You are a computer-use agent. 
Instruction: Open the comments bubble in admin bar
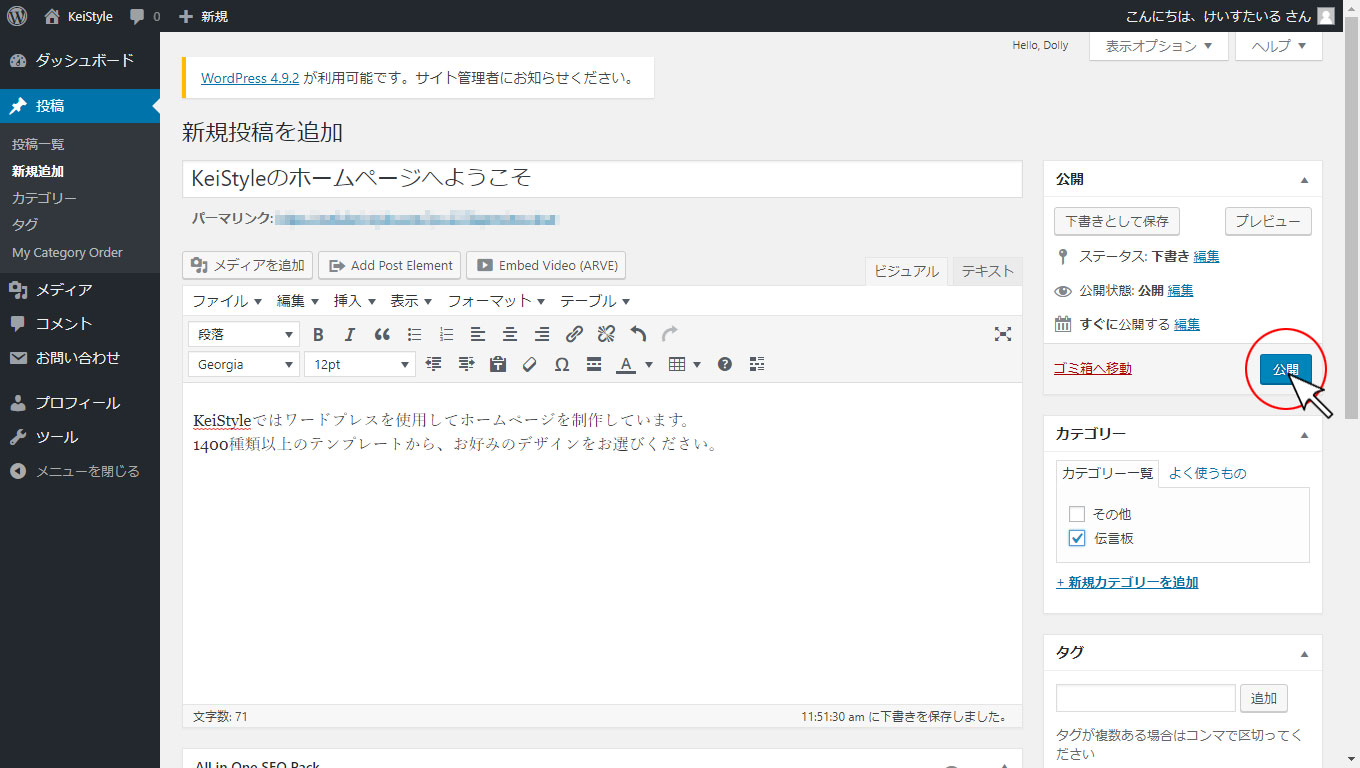click(144, 16)
